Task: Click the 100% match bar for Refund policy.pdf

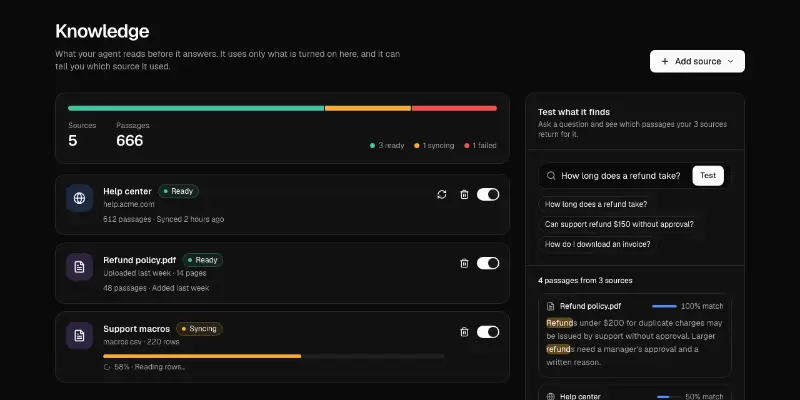Action: tap(664, 307)
